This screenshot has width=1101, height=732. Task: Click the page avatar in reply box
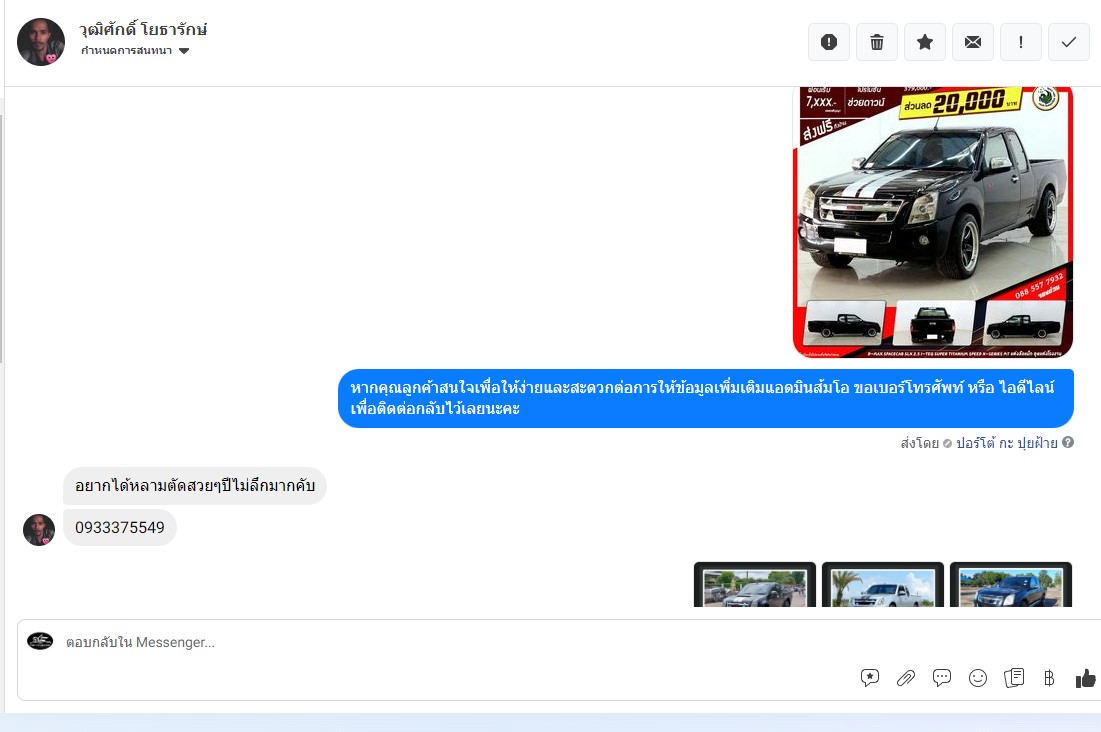[x=40, y=641]
